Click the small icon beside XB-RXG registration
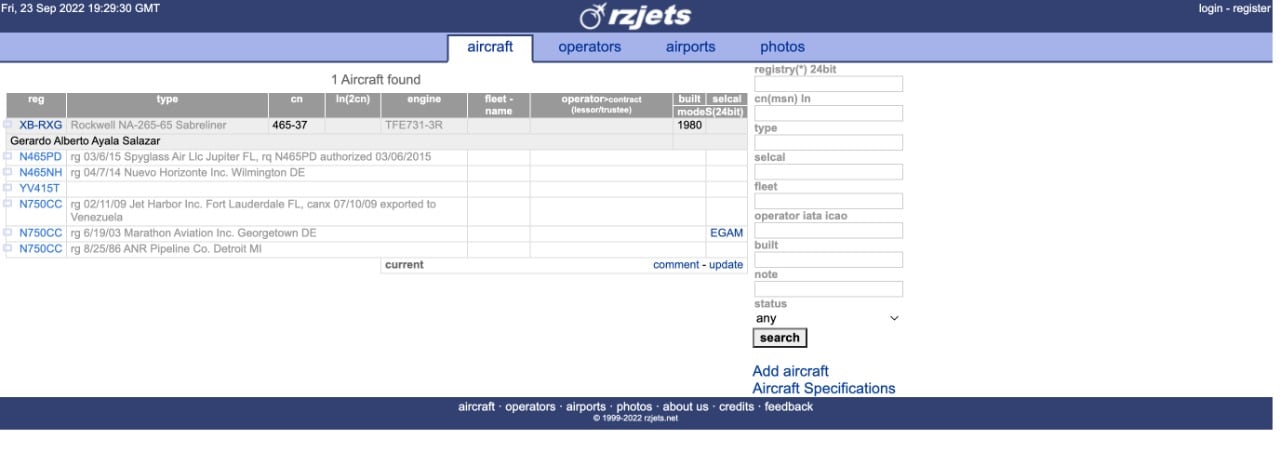The width and height of the screenshot is (1280, 465). 8,125
